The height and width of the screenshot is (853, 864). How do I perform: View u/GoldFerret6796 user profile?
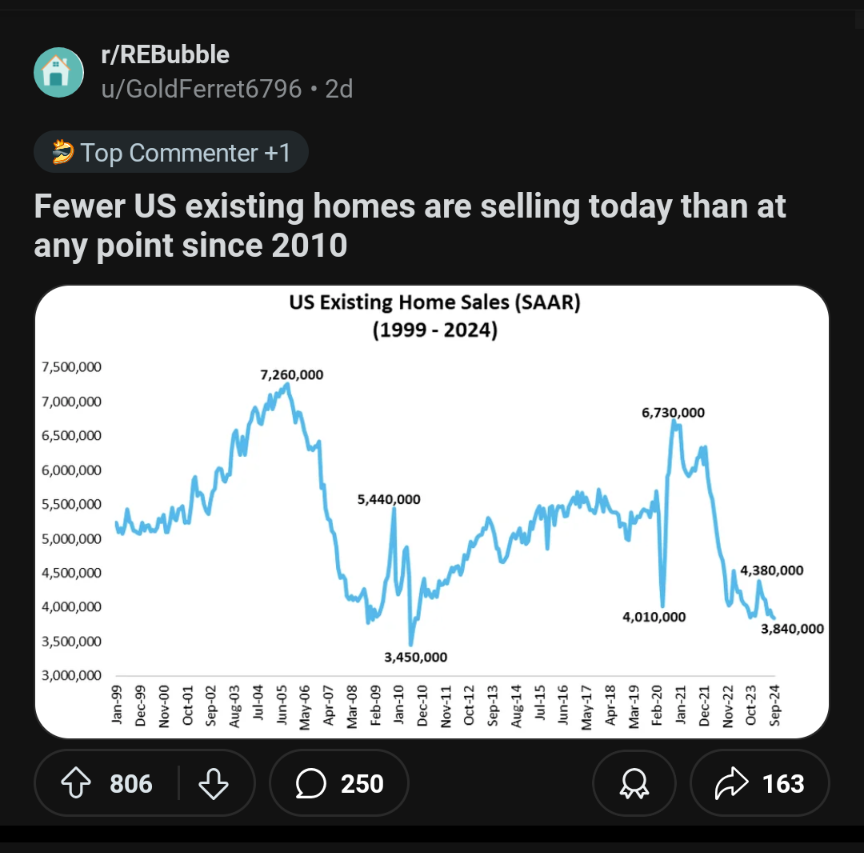click(201, 89)
